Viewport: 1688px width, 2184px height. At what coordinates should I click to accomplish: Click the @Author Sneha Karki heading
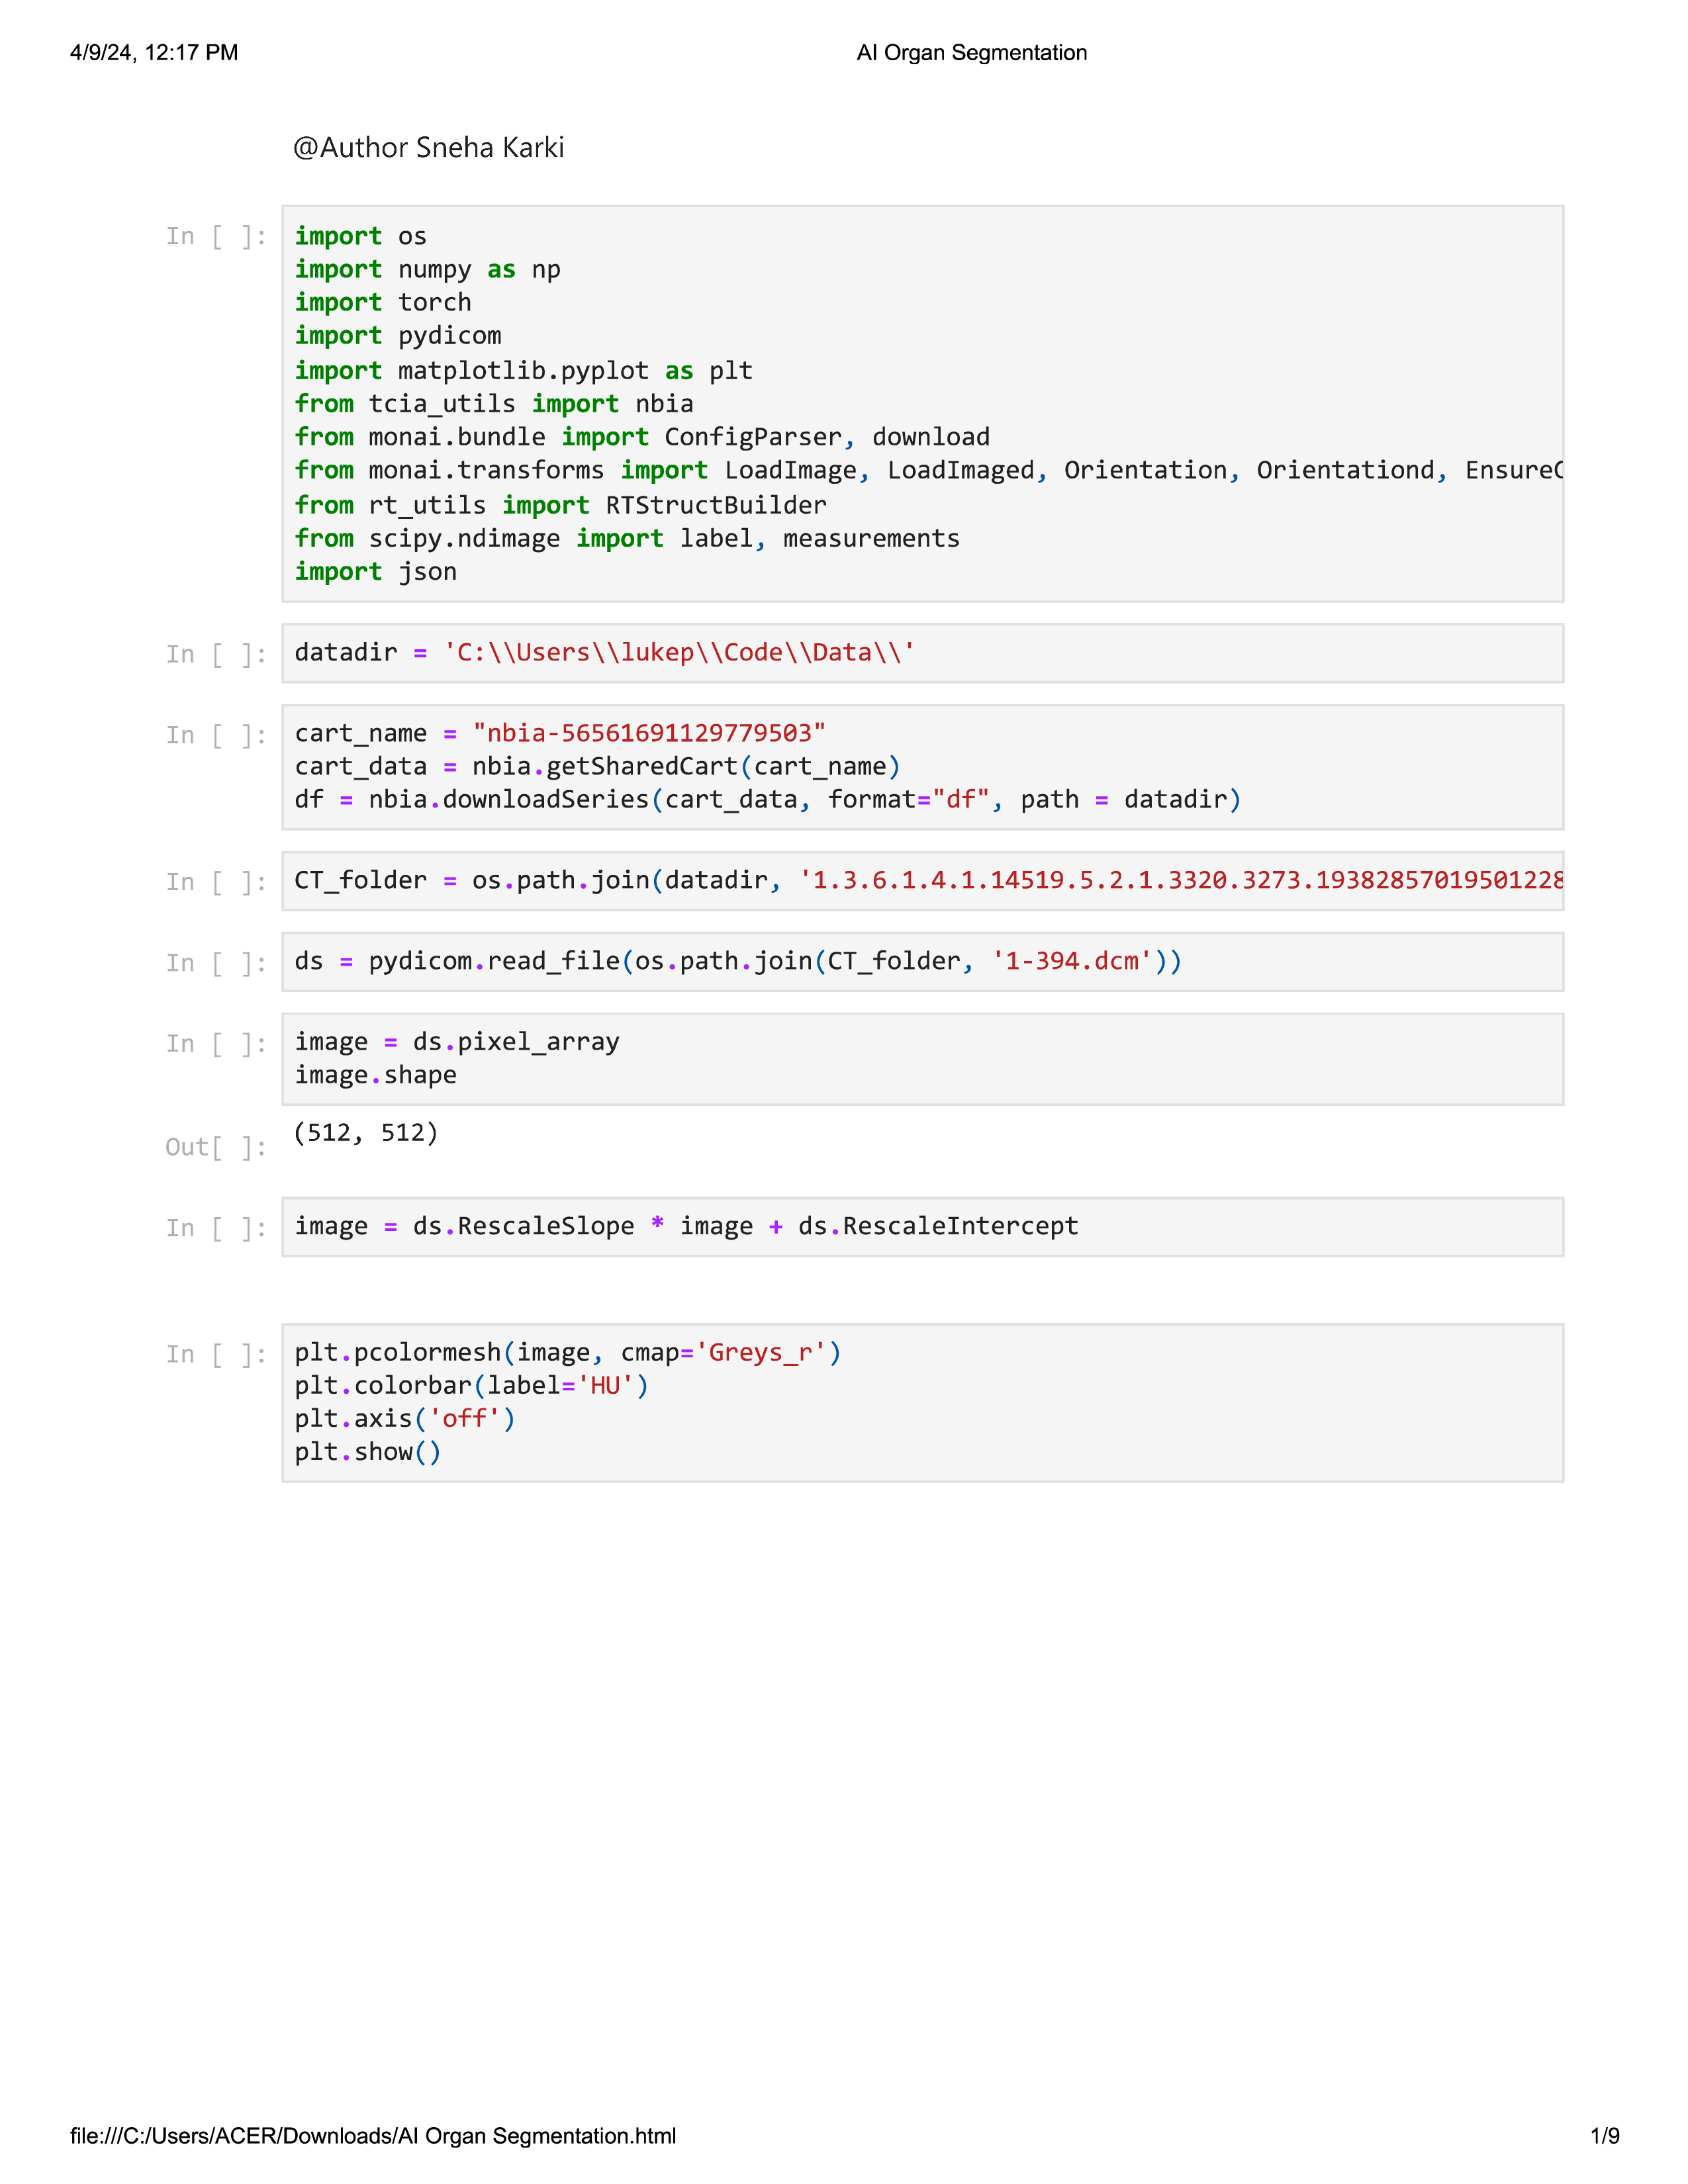pos(428,148)
